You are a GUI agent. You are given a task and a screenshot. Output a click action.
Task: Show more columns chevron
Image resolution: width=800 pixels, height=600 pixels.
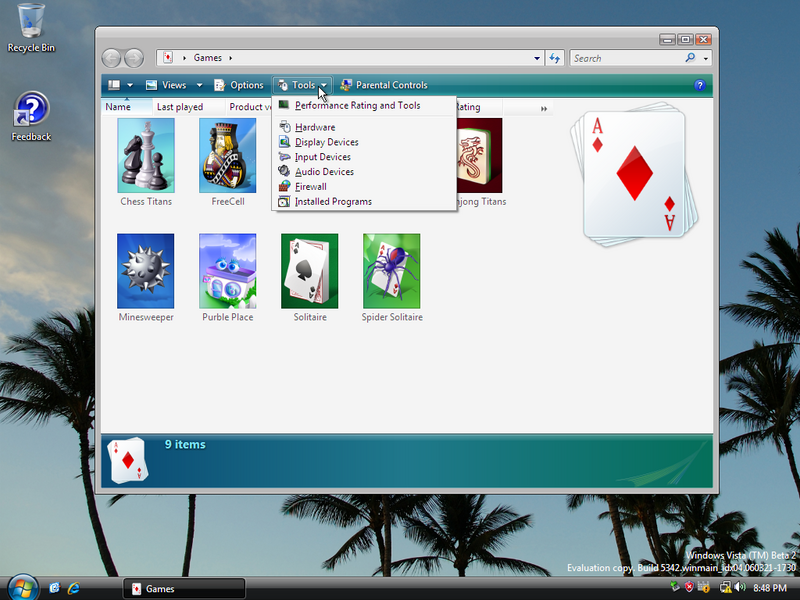click(x=544, y=108)
